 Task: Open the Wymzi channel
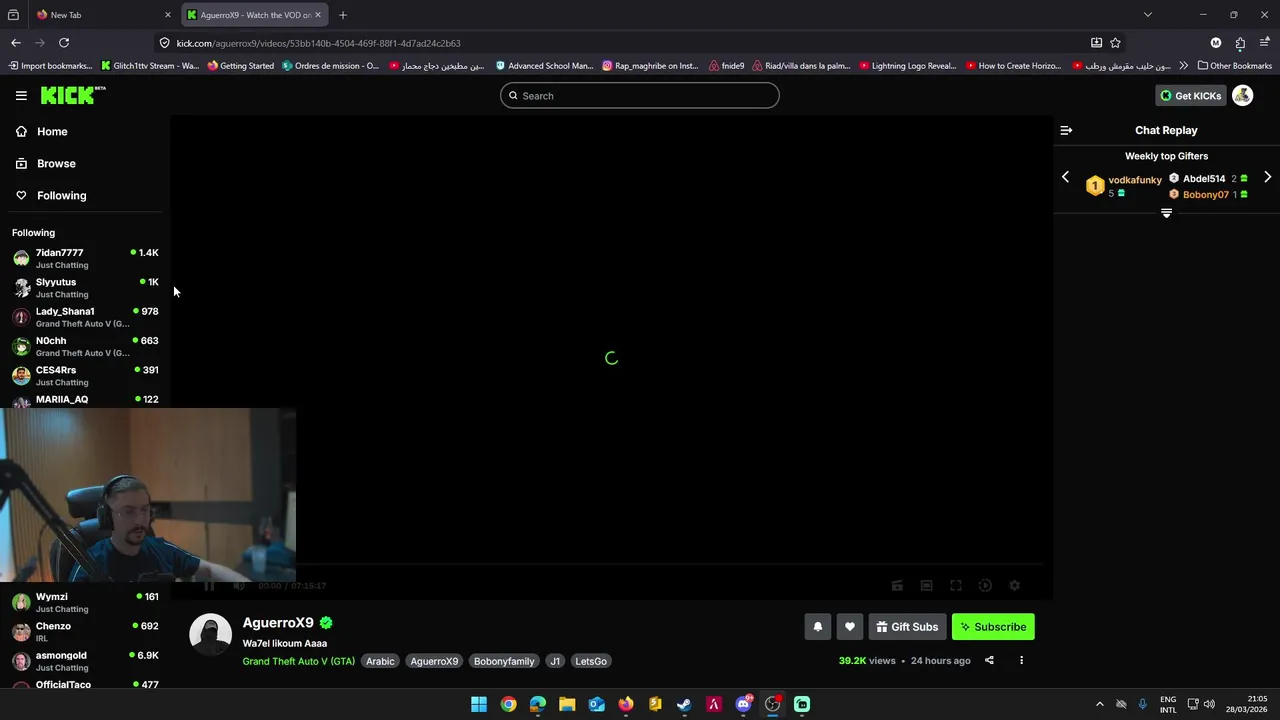tap(85, 602)
